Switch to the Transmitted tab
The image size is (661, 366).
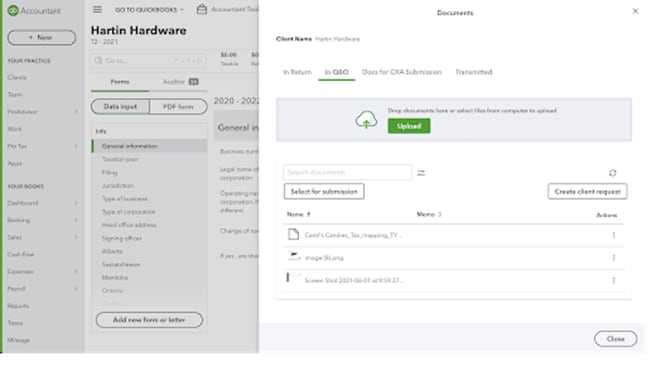pos(473,72)
